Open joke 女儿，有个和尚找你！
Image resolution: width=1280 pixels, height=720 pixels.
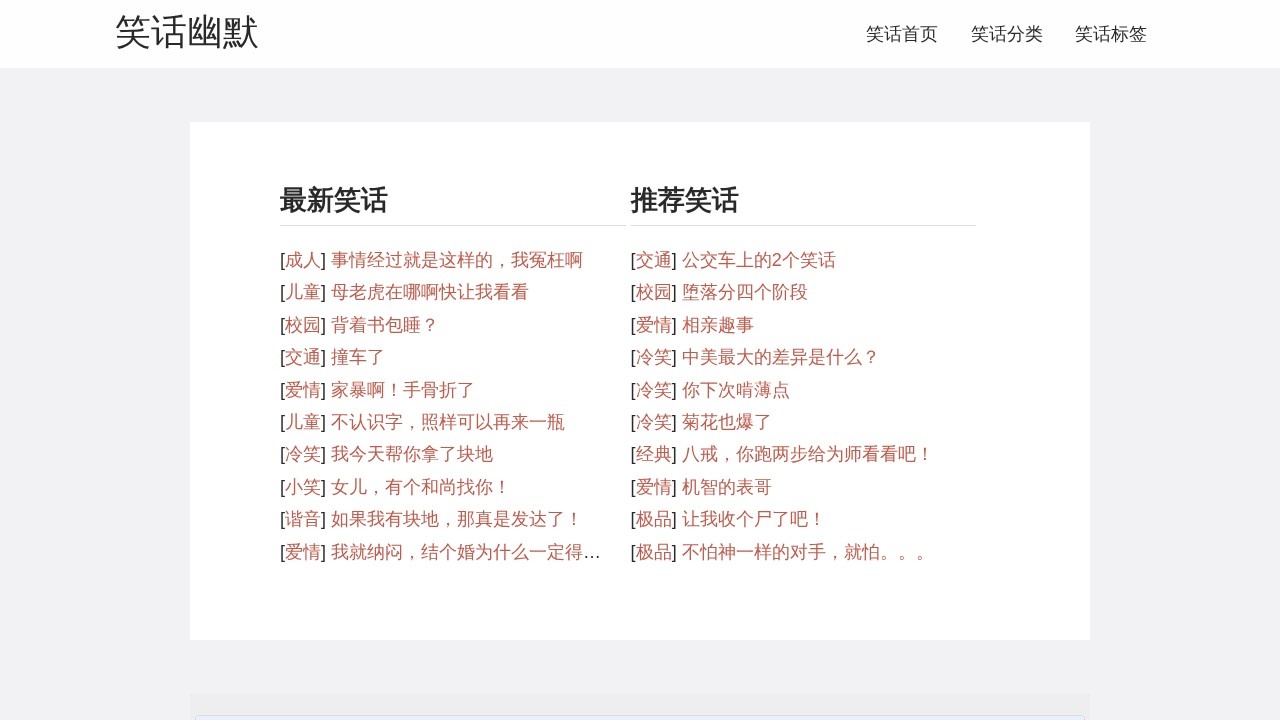[421, 487]
